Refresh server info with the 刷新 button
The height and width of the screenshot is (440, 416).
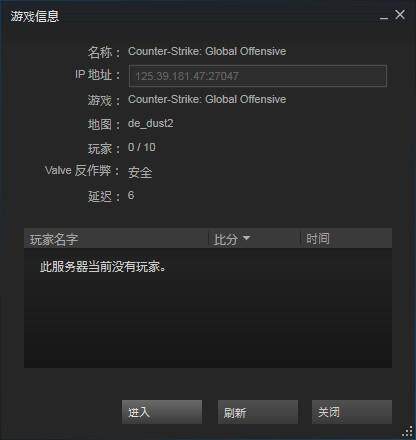point(258,412)
